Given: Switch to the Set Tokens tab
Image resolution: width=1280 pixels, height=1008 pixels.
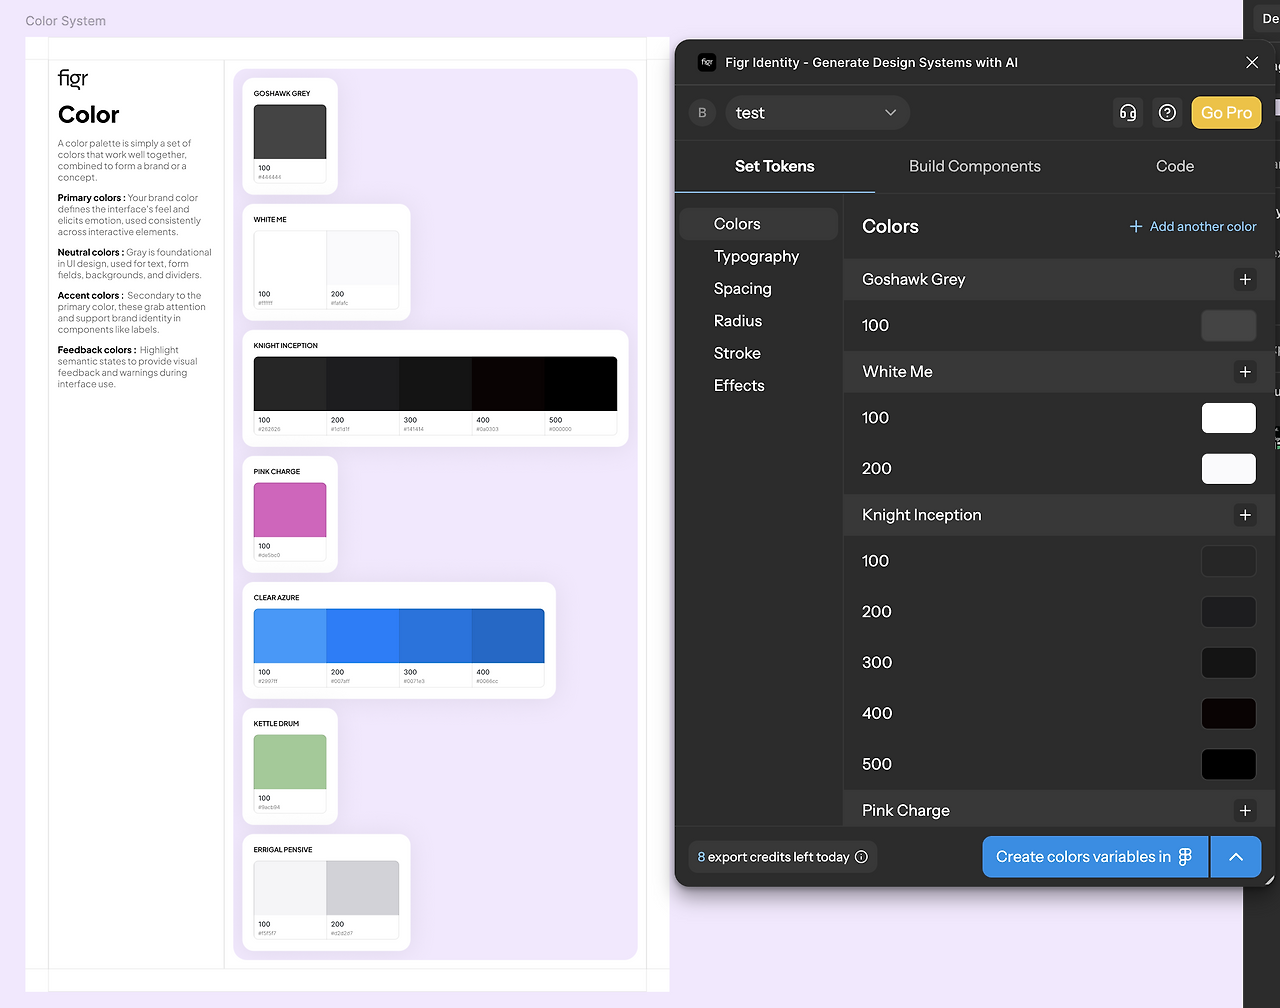Looking at the screenshot, I should click(775, 166).
